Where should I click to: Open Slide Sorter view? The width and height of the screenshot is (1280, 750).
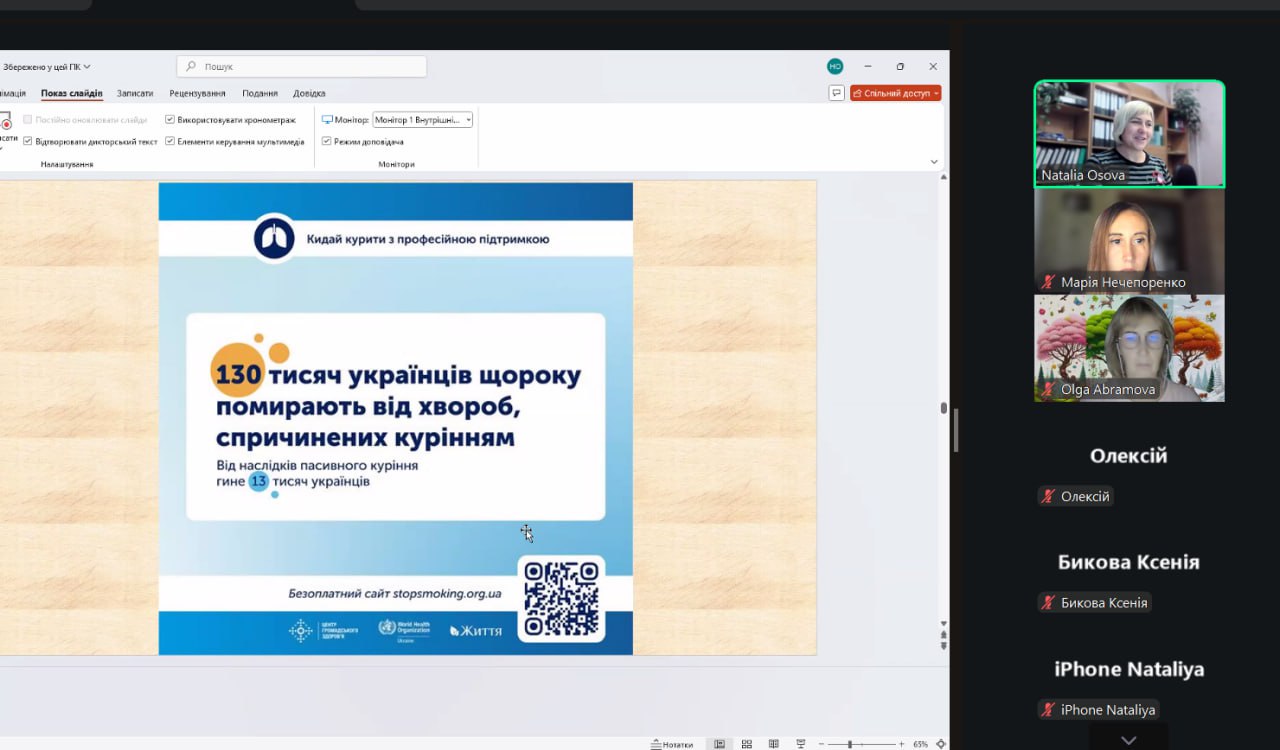pyautogui.click(x=746, y=744)
